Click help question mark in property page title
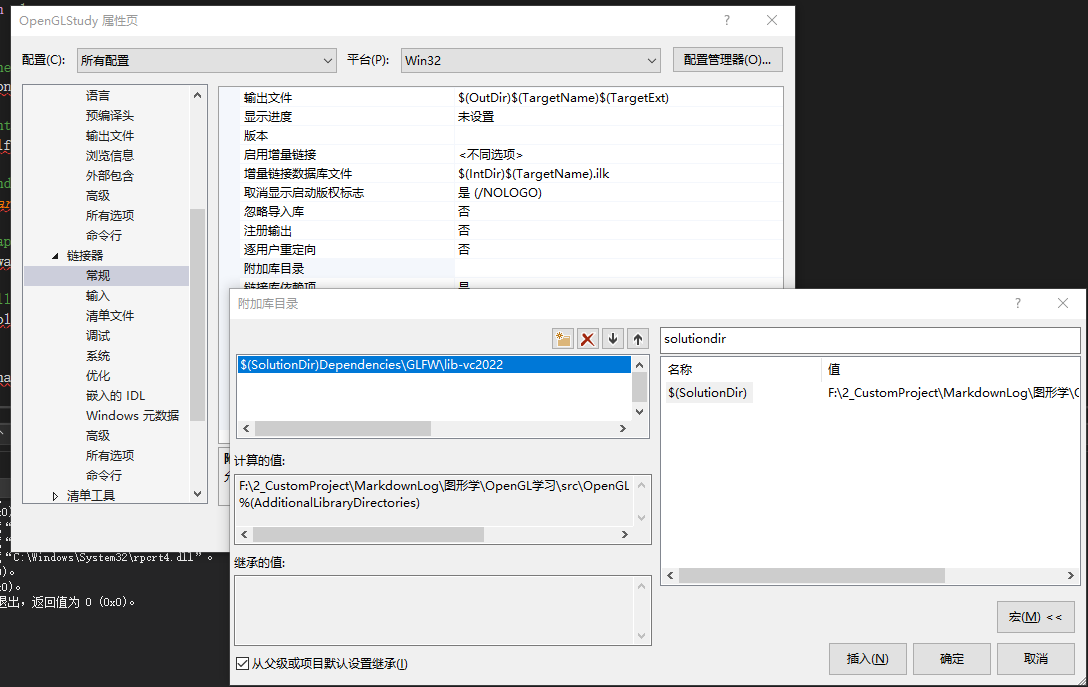 [727, 20]
